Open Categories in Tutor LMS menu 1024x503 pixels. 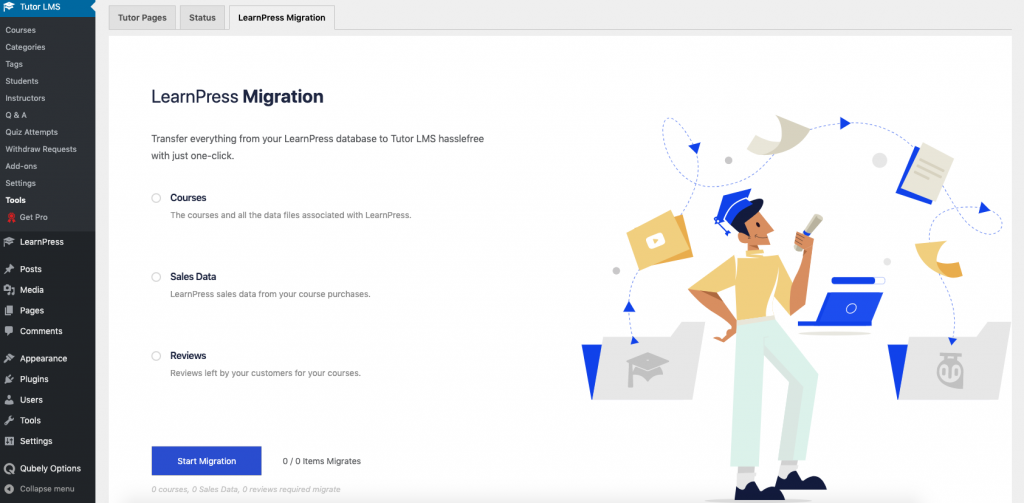click(x=25, y=47)
